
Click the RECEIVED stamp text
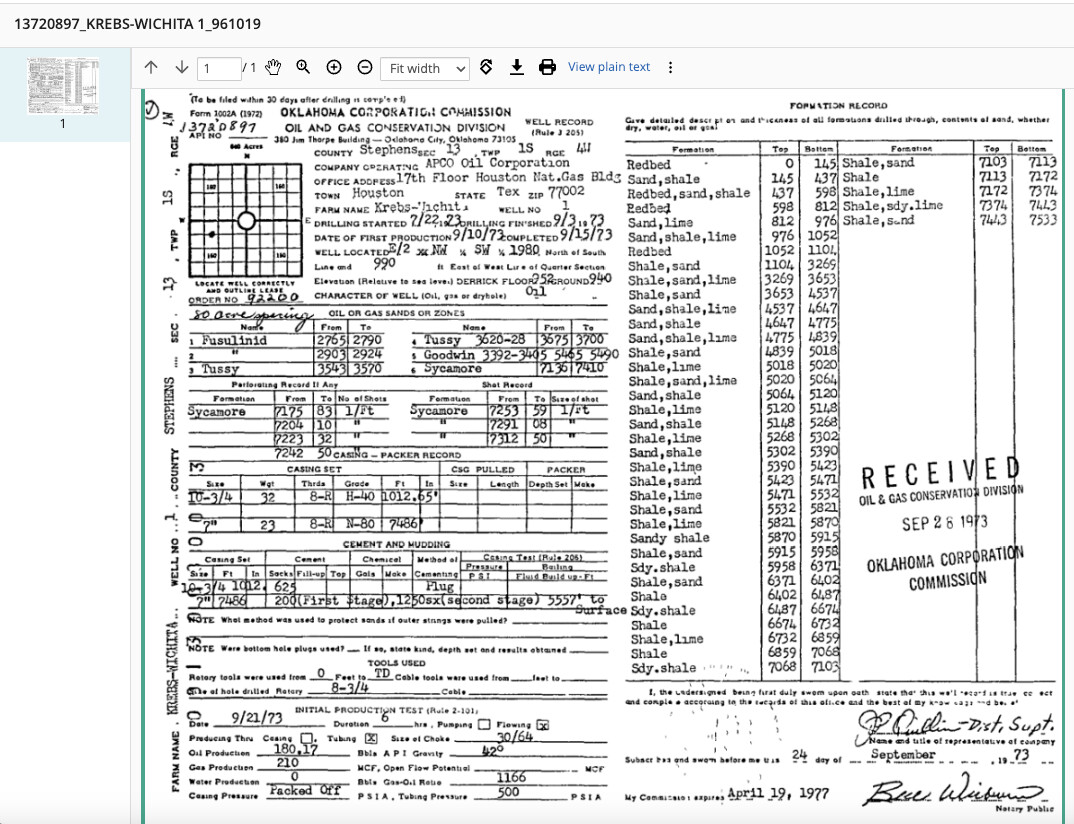[x=940, y=473]
